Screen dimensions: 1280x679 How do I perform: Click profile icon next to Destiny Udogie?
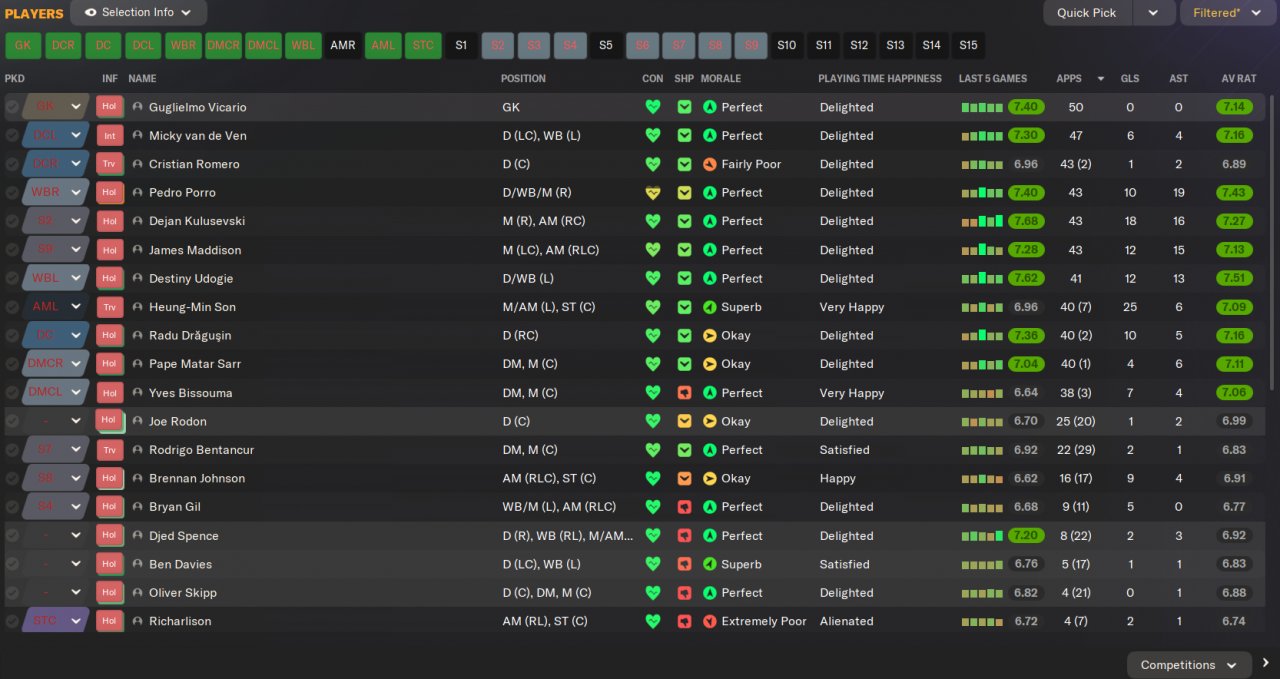[x=138, y=278]
